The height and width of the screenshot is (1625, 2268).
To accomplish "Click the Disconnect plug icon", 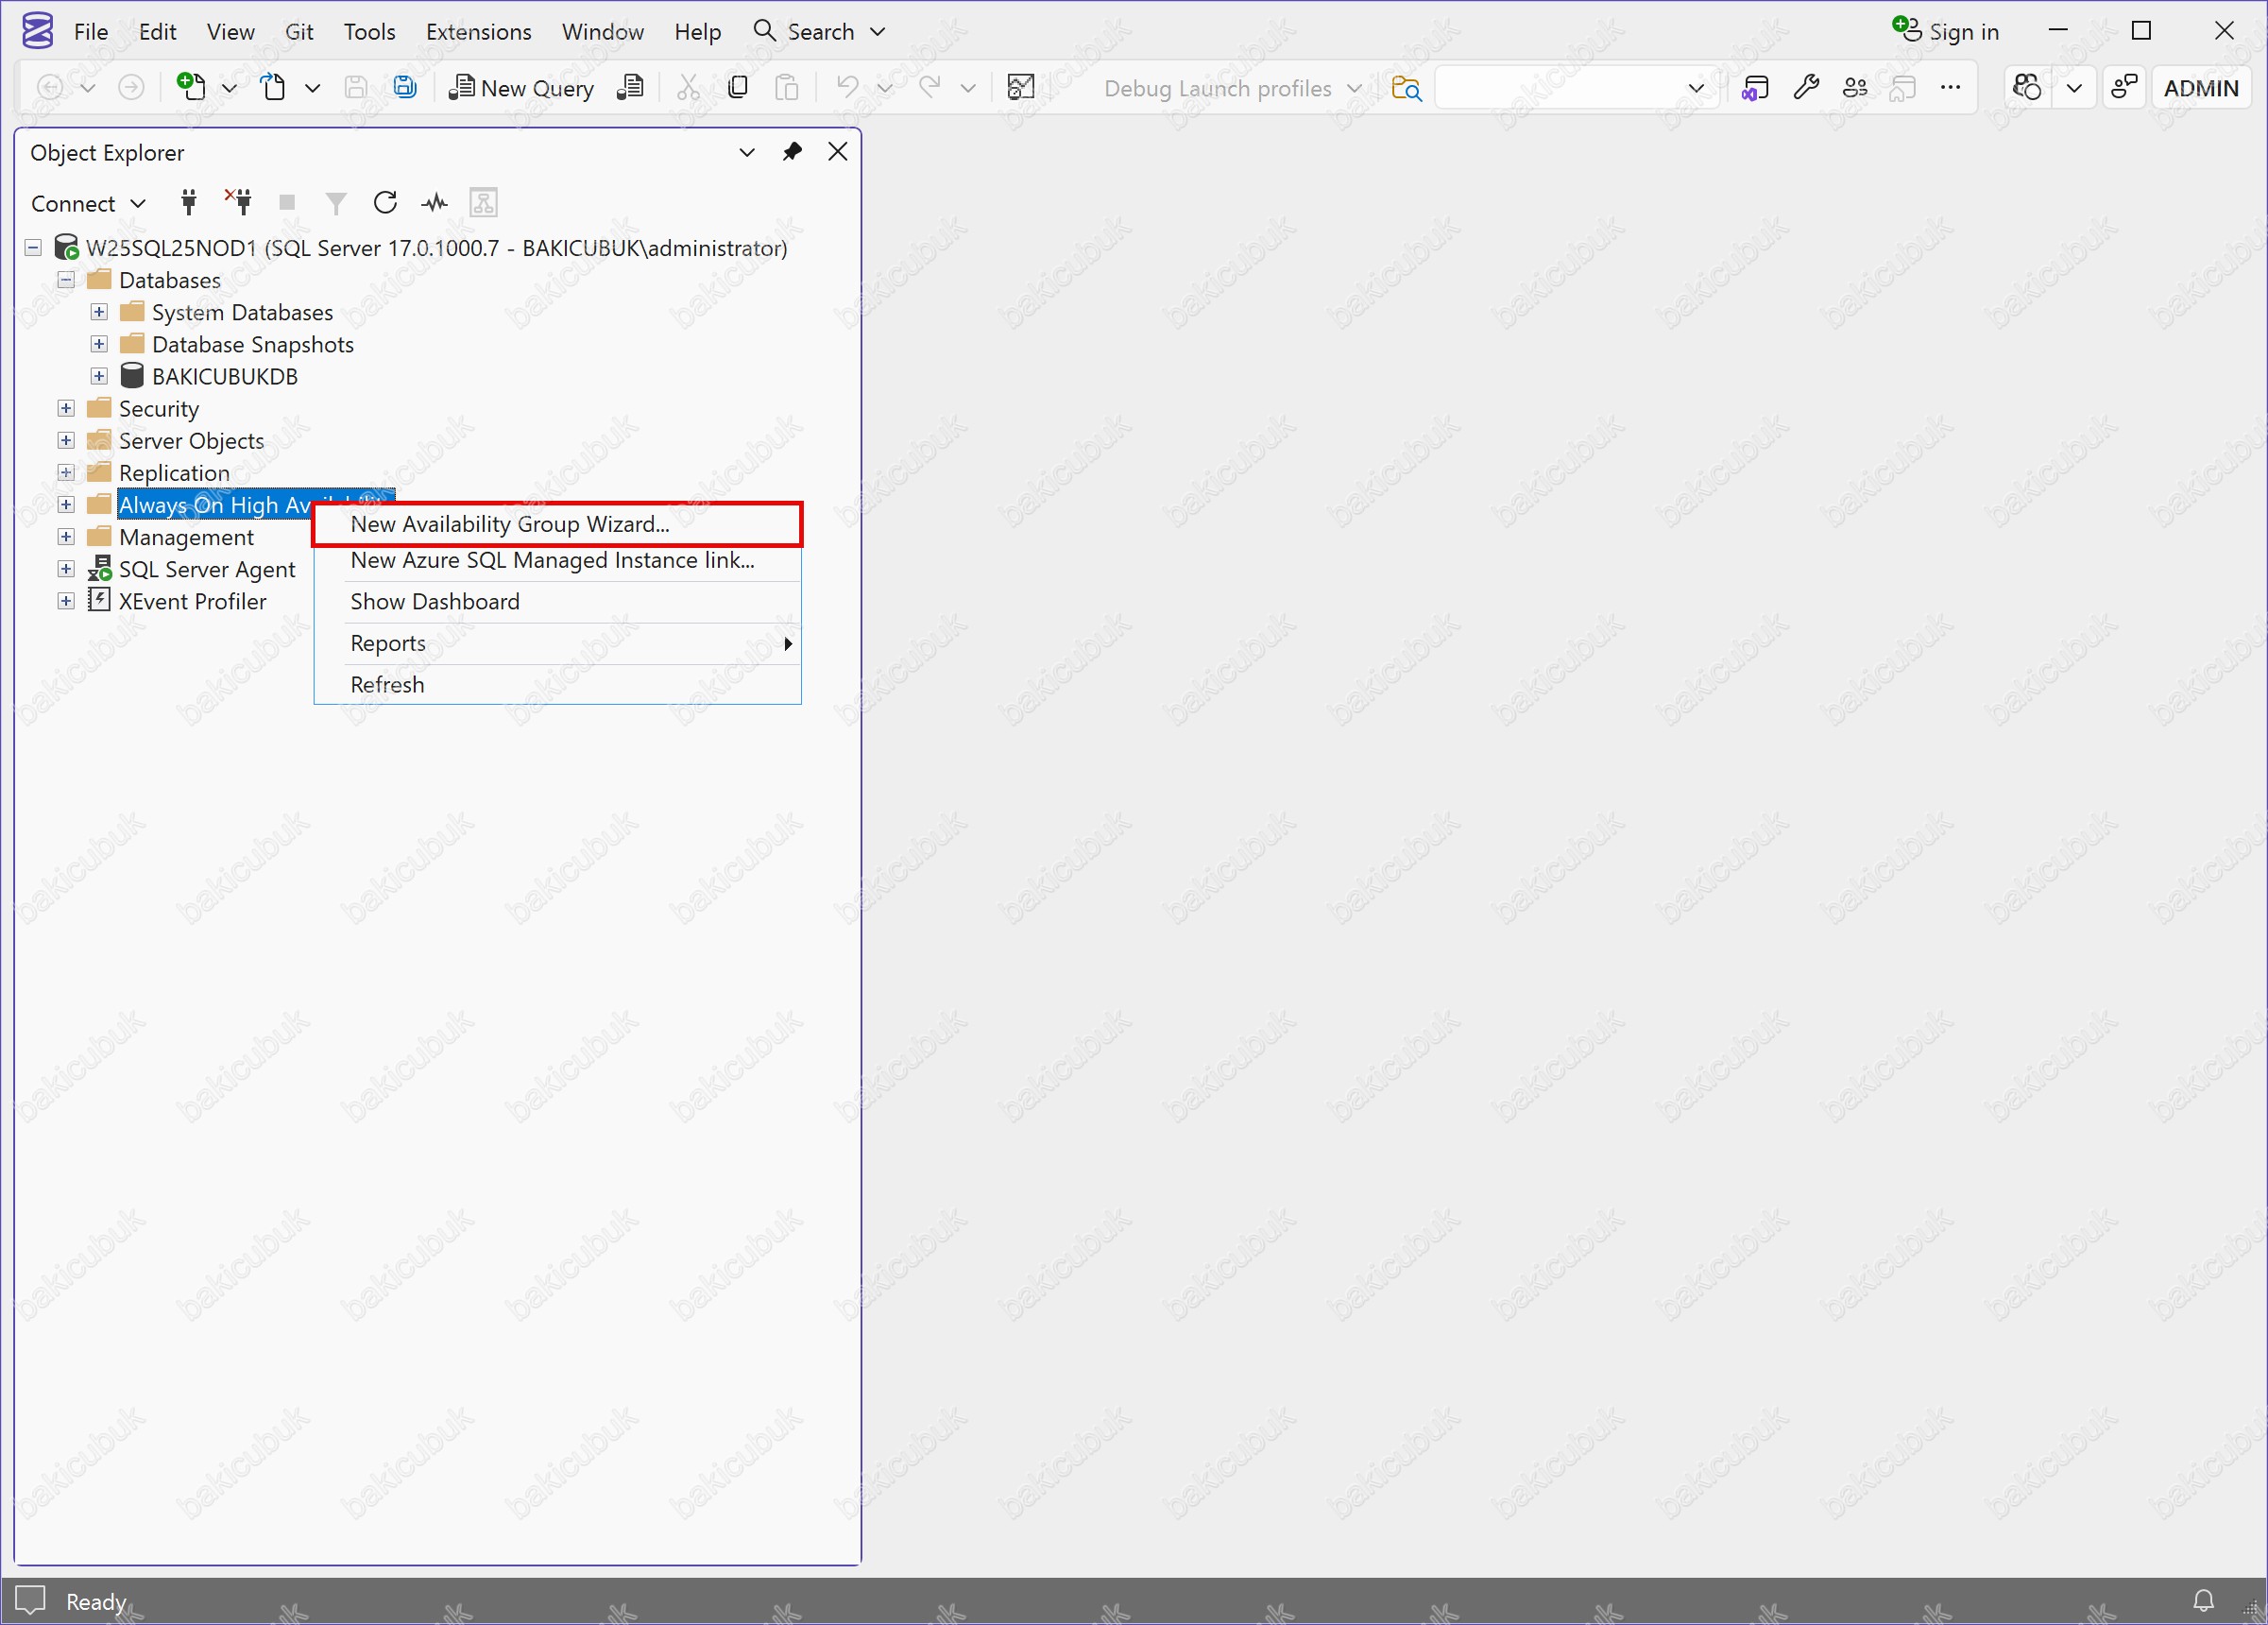I will (238, 203).
